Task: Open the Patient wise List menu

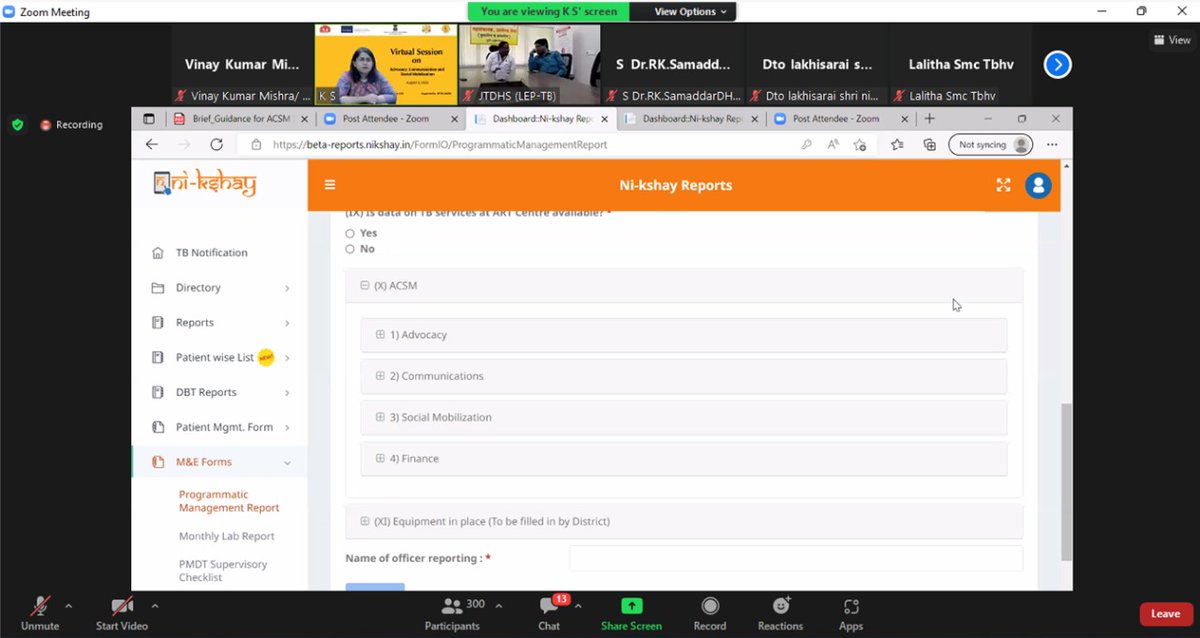Action: [x=220, y=358]
